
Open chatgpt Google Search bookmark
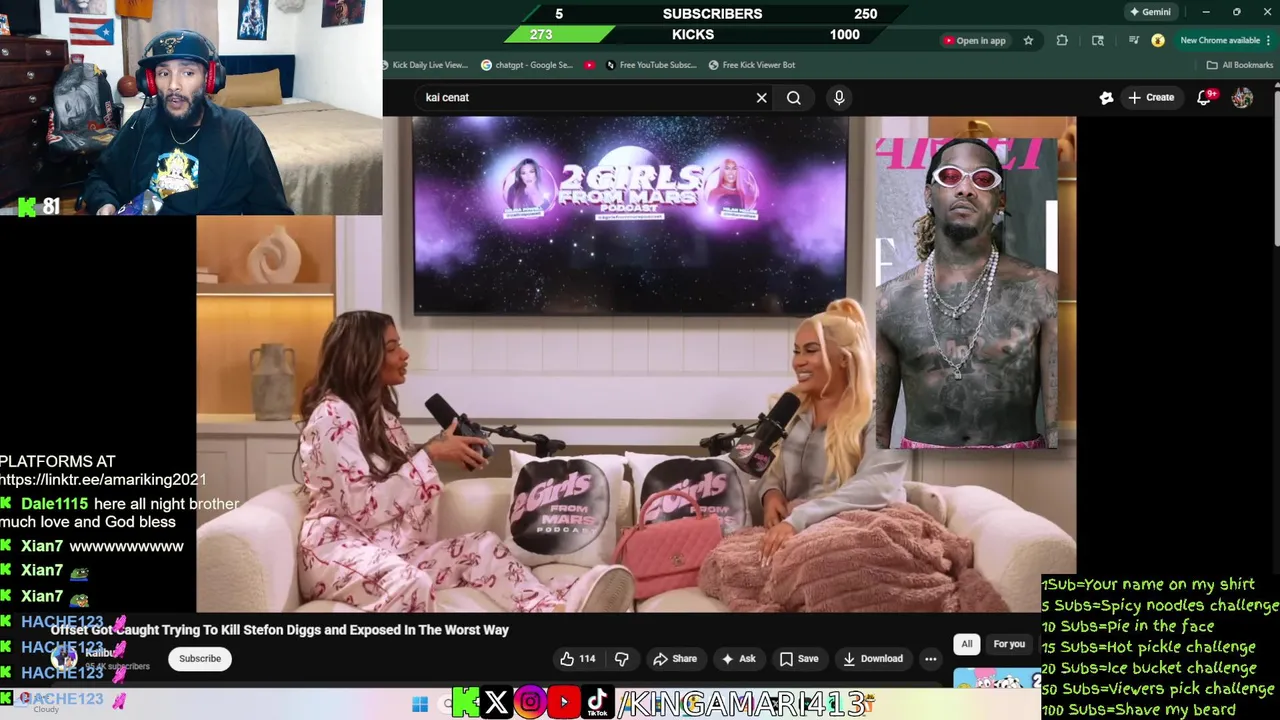pos(527,65)
